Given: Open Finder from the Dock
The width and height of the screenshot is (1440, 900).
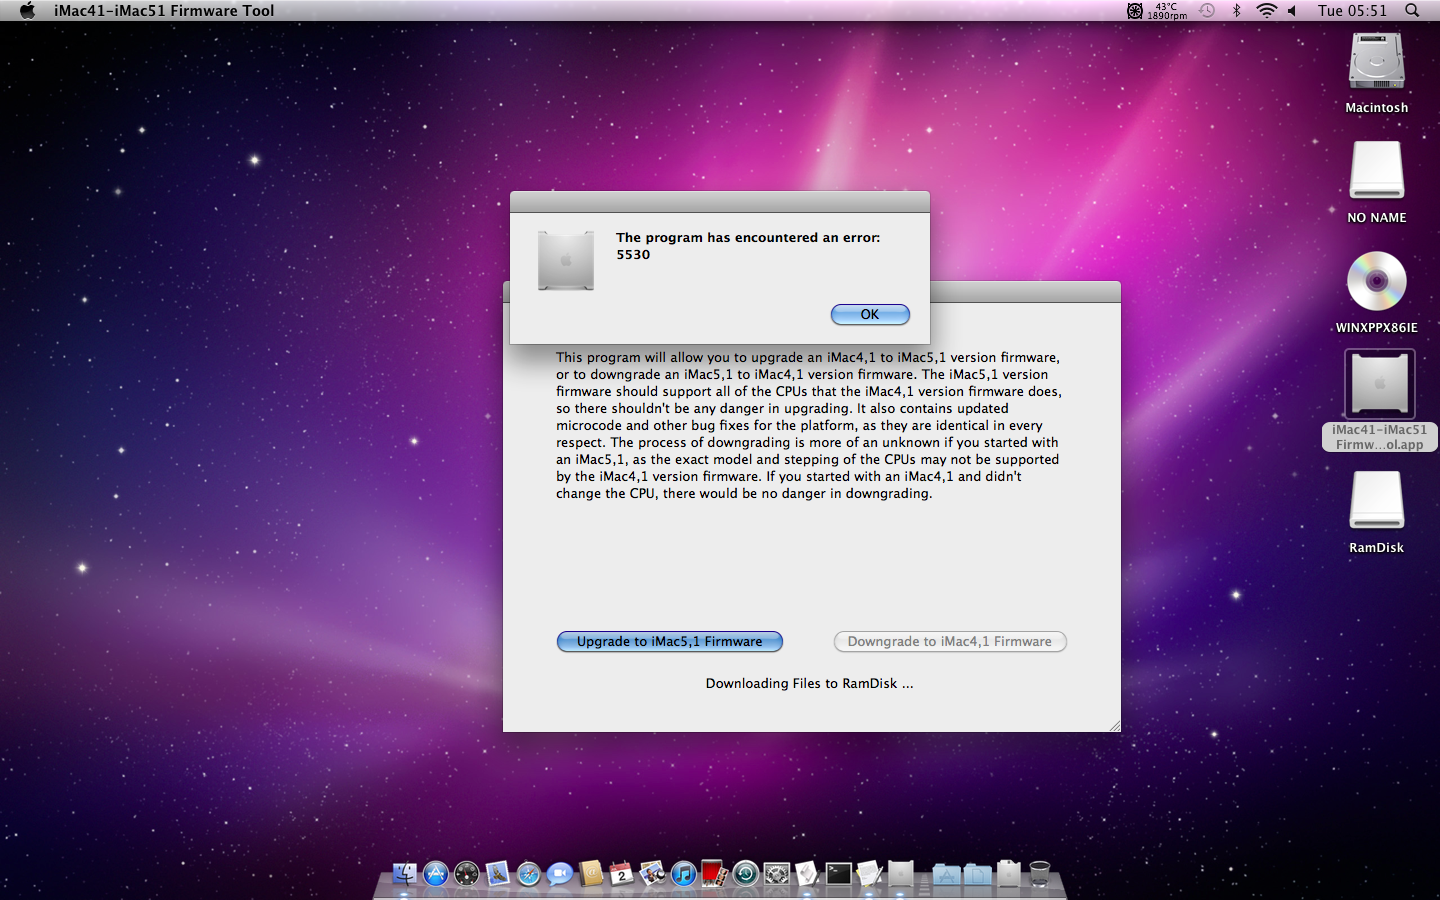Looking at the screenshot, I should point(404,873).
